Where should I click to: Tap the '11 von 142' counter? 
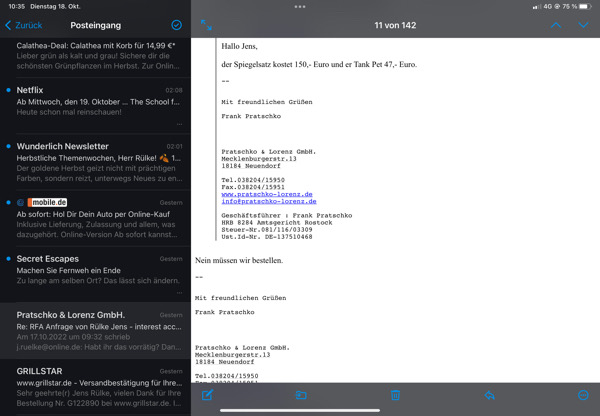[395, 25]
